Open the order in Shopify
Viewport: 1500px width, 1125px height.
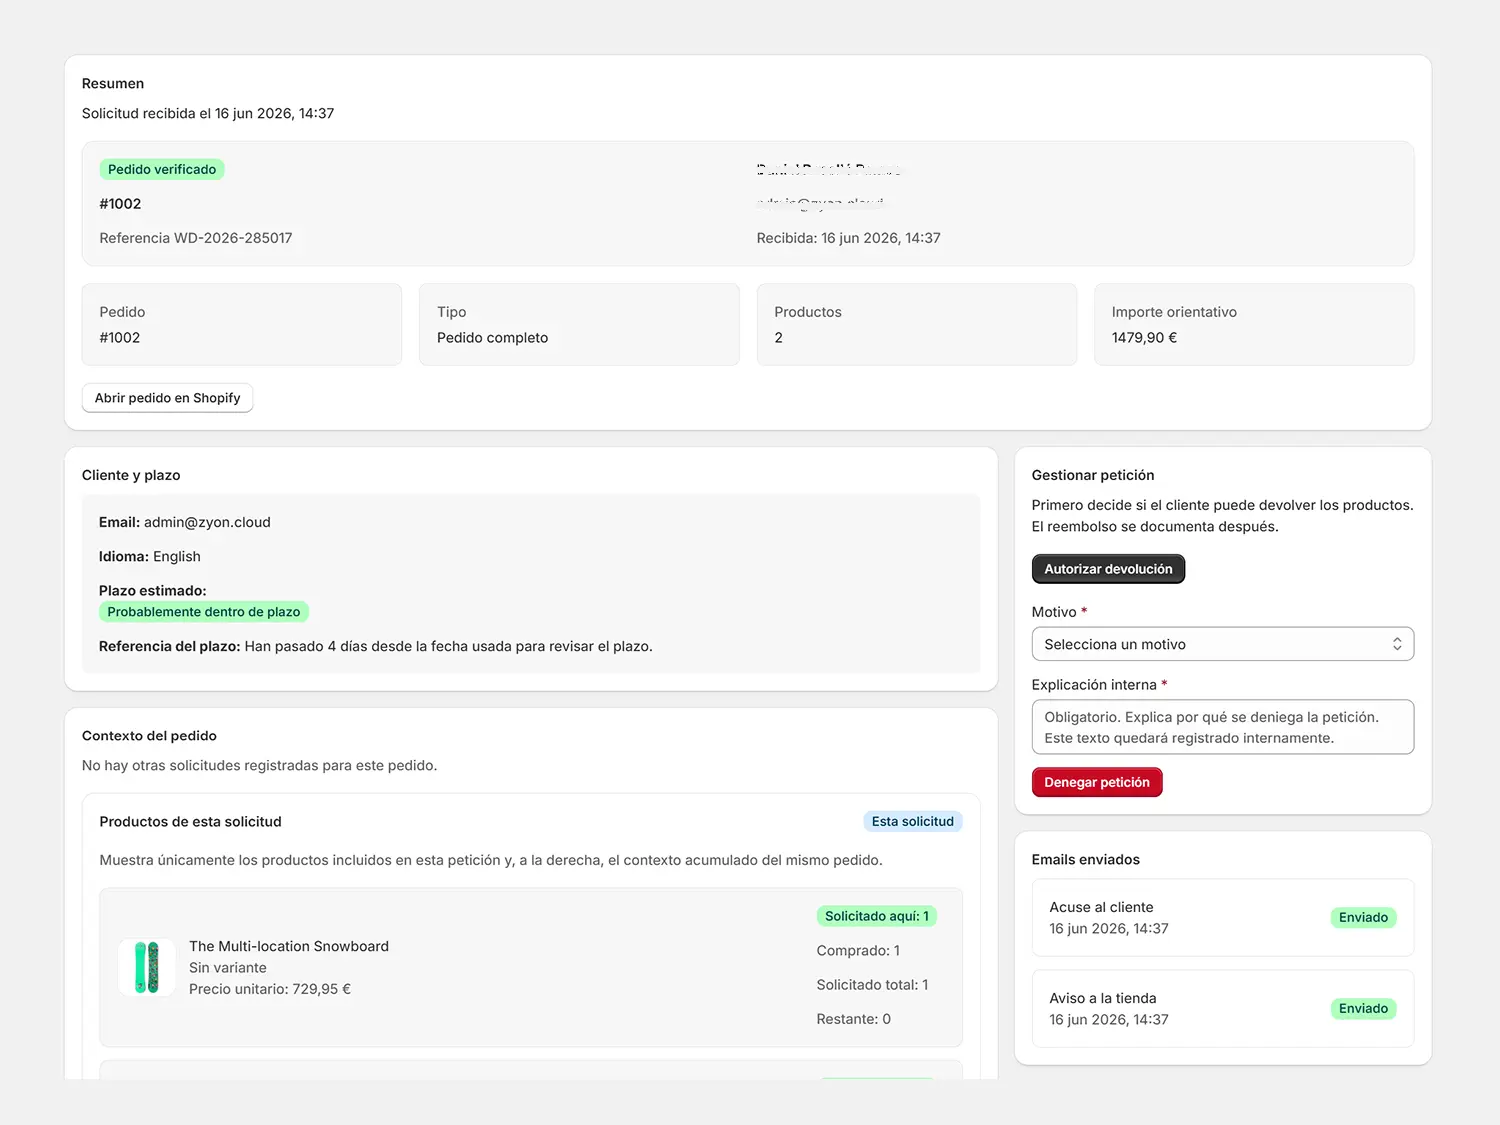167,398
